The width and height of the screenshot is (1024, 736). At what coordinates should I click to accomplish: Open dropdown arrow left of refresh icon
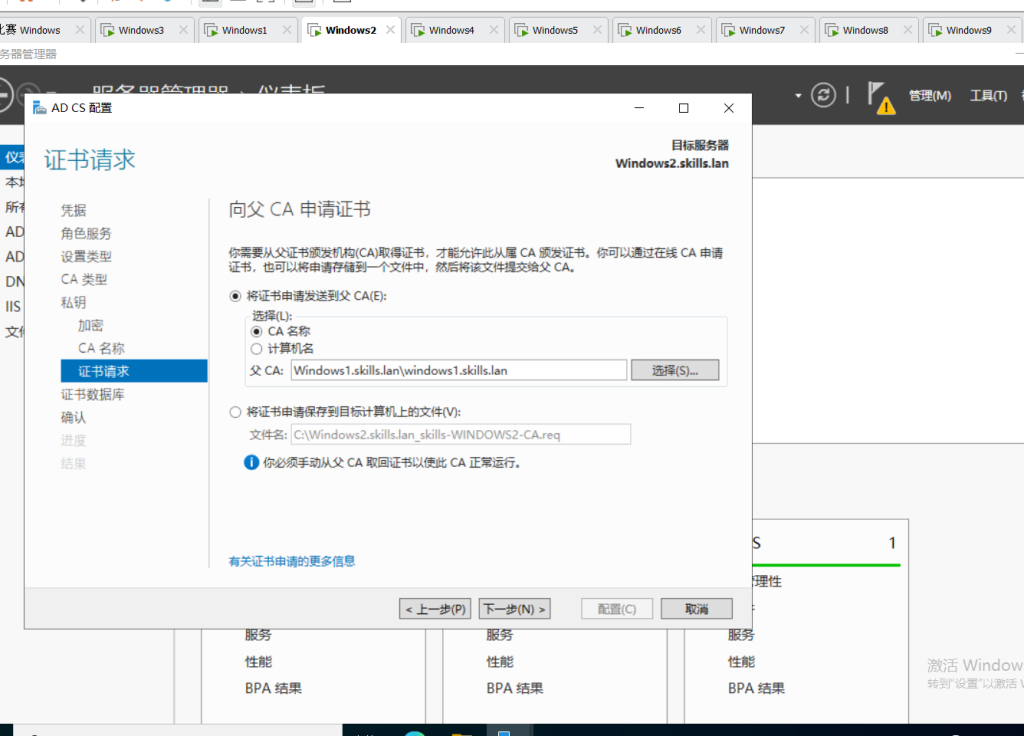tap(798, 96)
